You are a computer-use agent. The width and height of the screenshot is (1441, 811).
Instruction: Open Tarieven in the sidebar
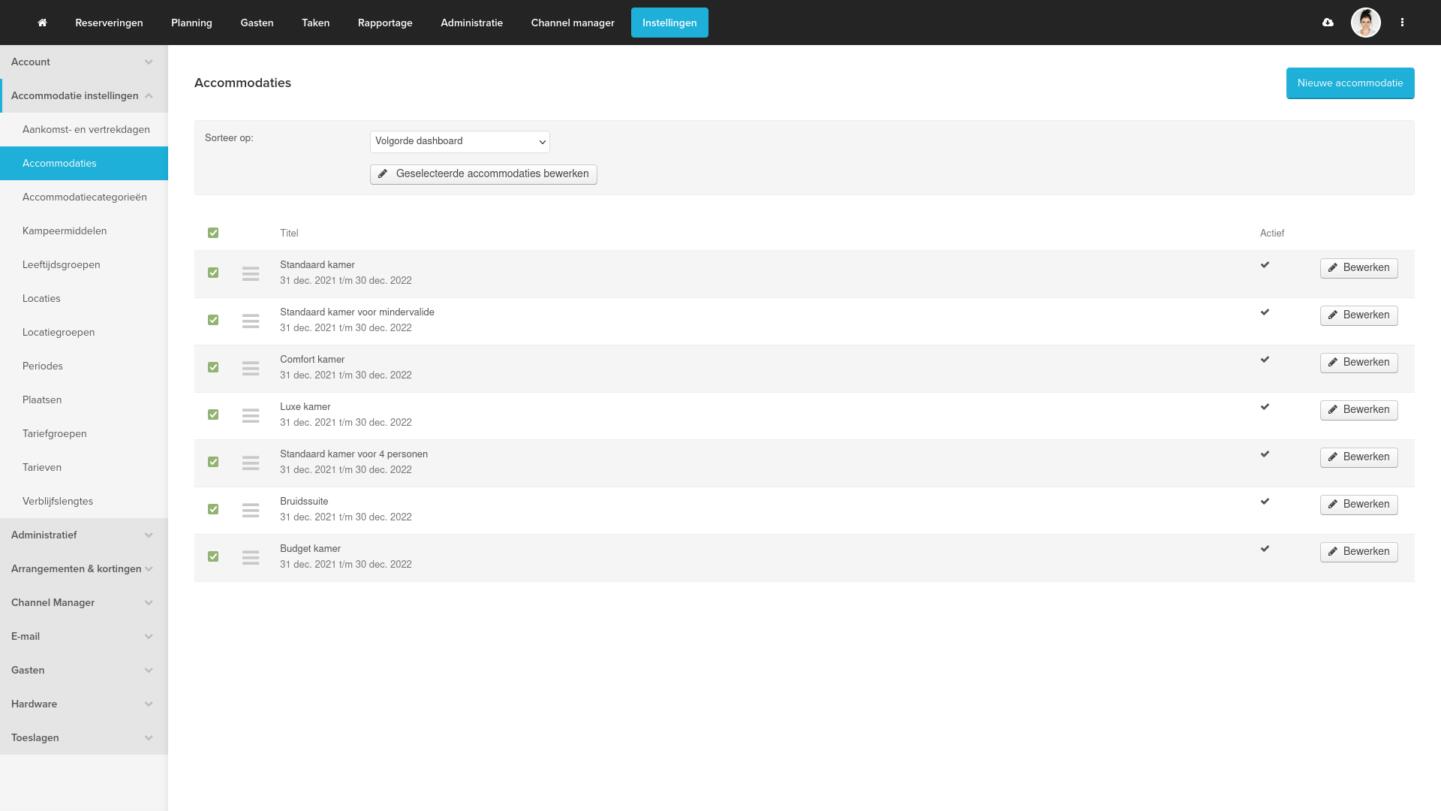point(42,468)
